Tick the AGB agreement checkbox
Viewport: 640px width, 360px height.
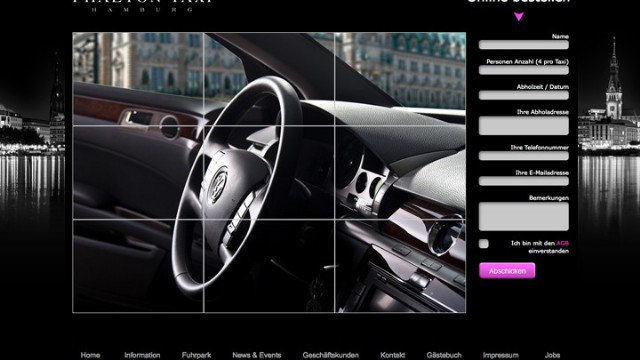point(484,244)
